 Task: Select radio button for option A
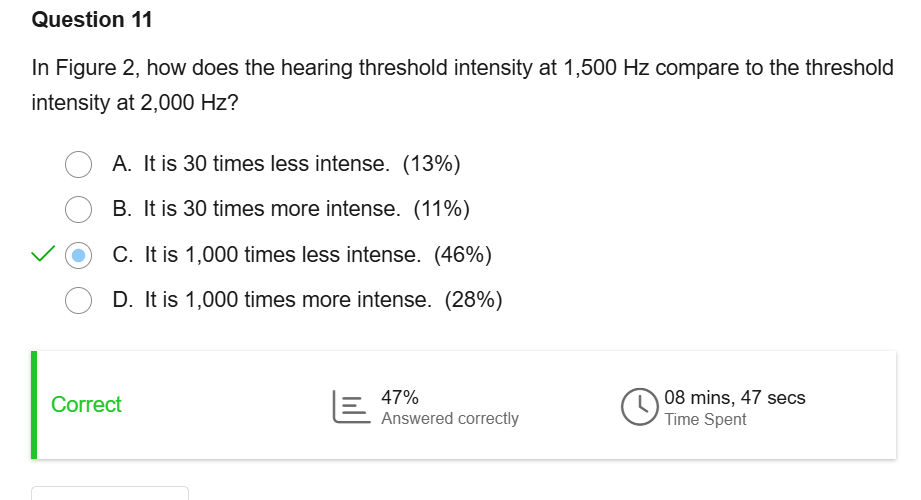(79, 164)
